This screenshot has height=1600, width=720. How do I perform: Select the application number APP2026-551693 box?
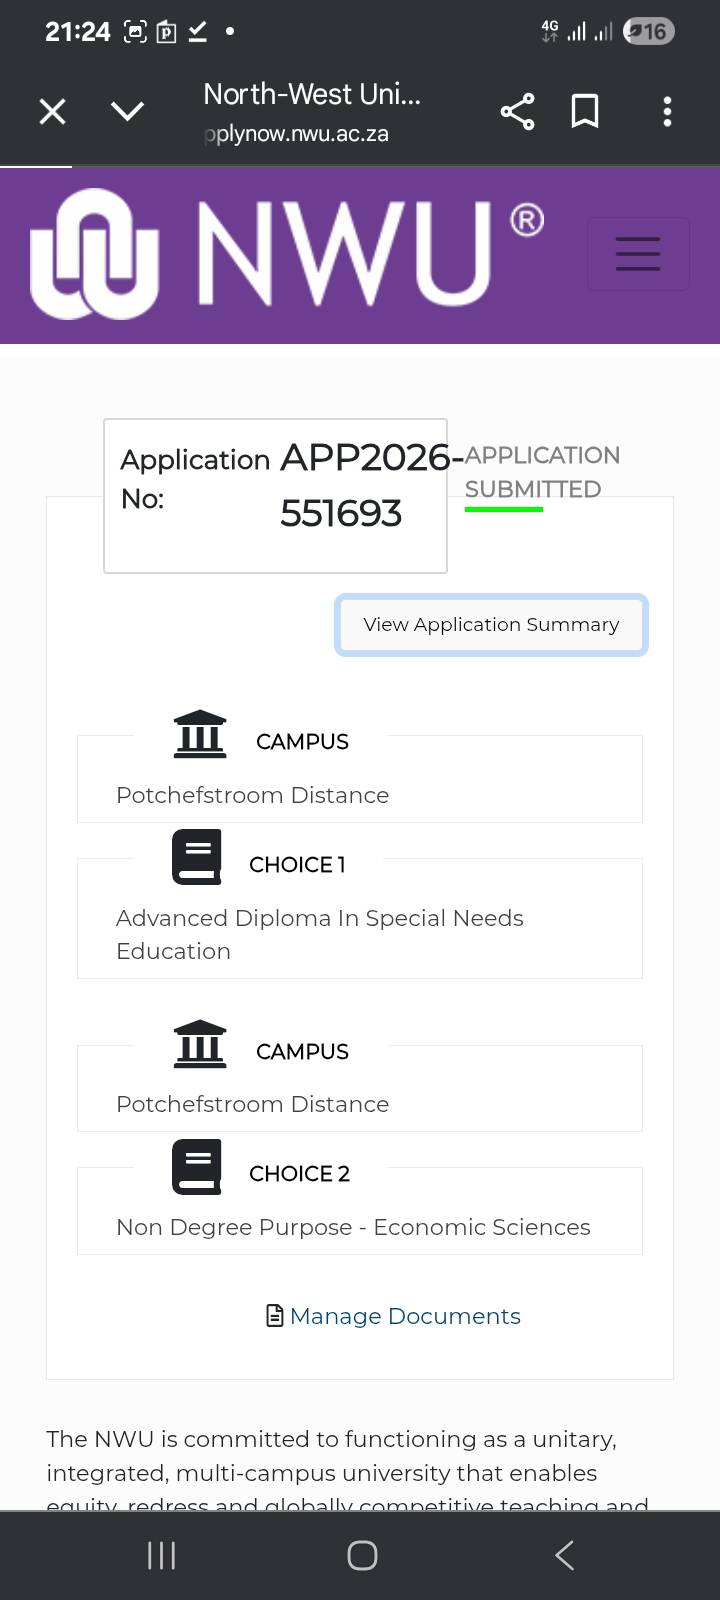tap(275, 496)
